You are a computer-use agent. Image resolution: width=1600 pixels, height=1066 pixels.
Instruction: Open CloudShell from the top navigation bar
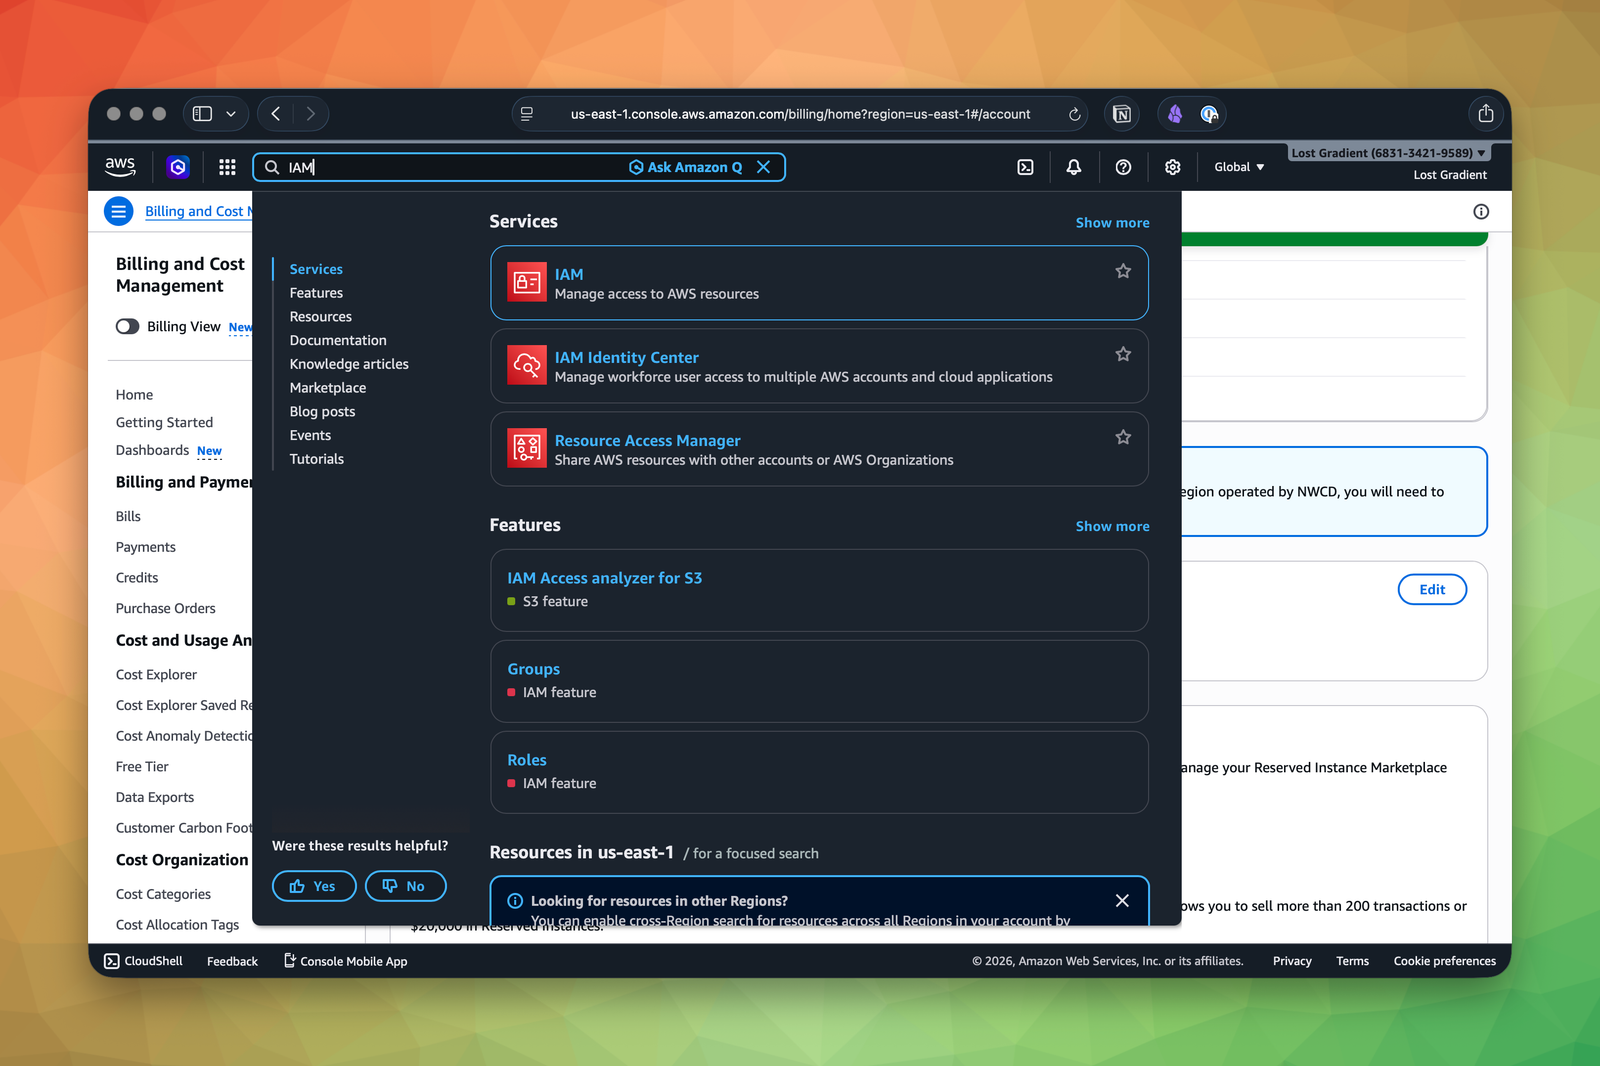click(1025, 167)
